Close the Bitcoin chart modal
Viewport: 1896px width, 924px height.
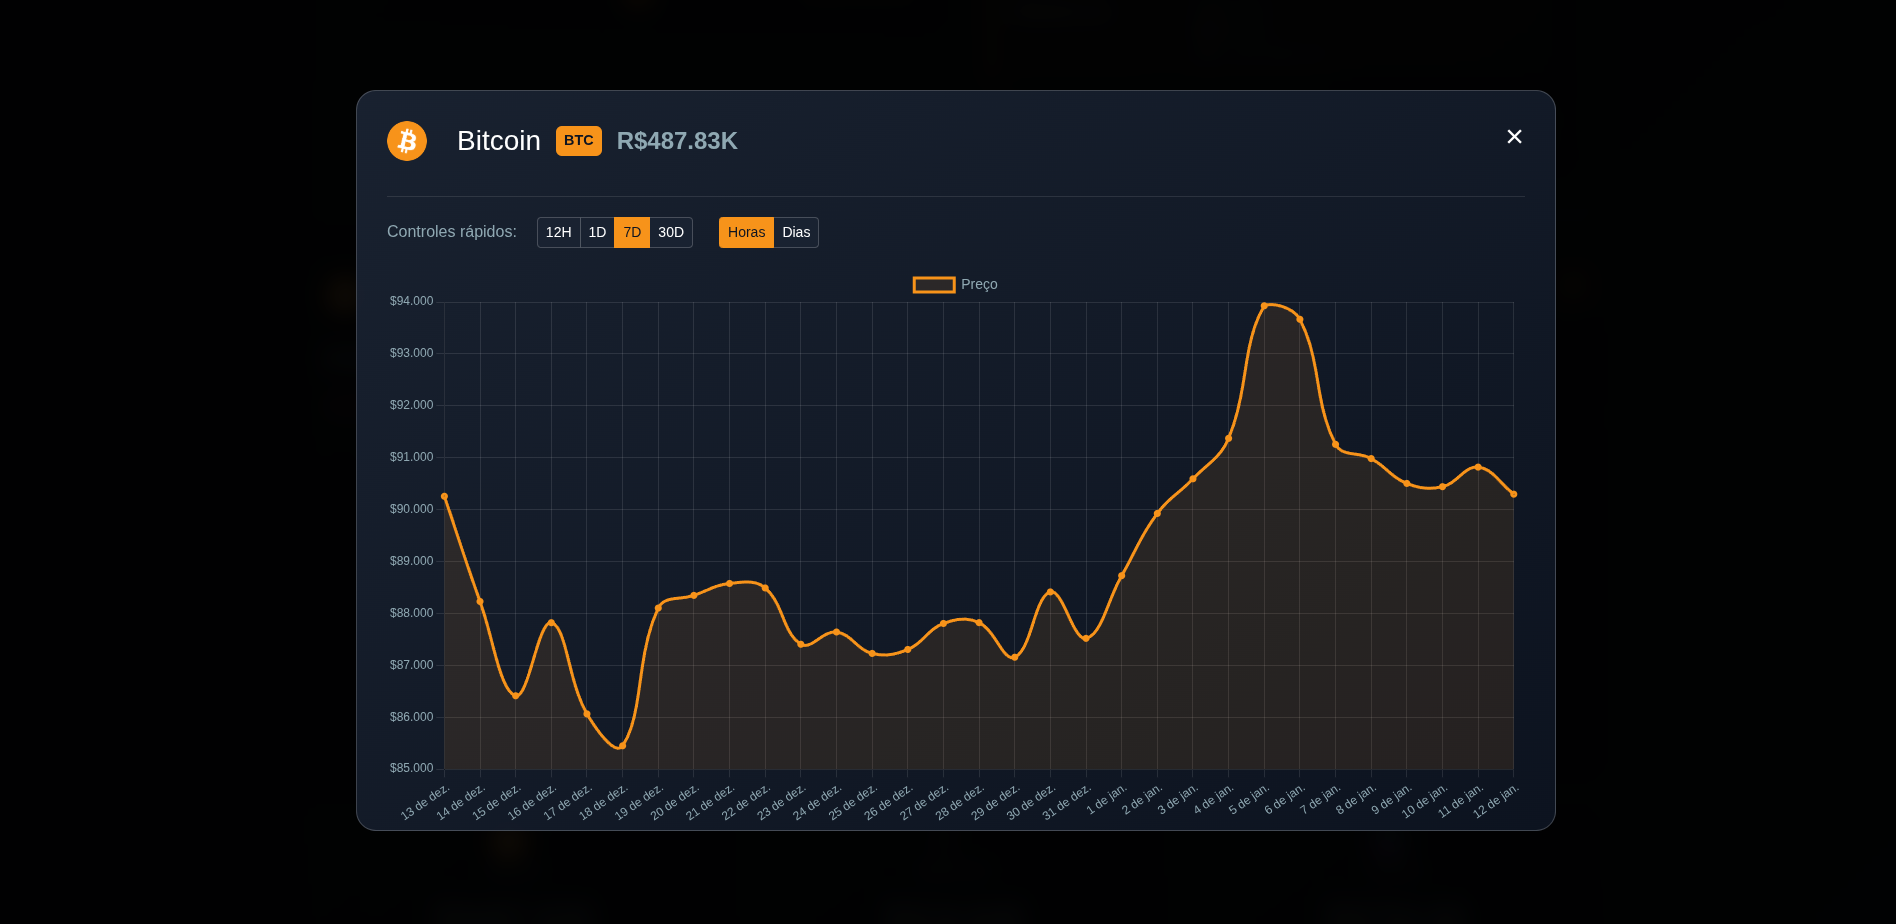coord(1514,137)
